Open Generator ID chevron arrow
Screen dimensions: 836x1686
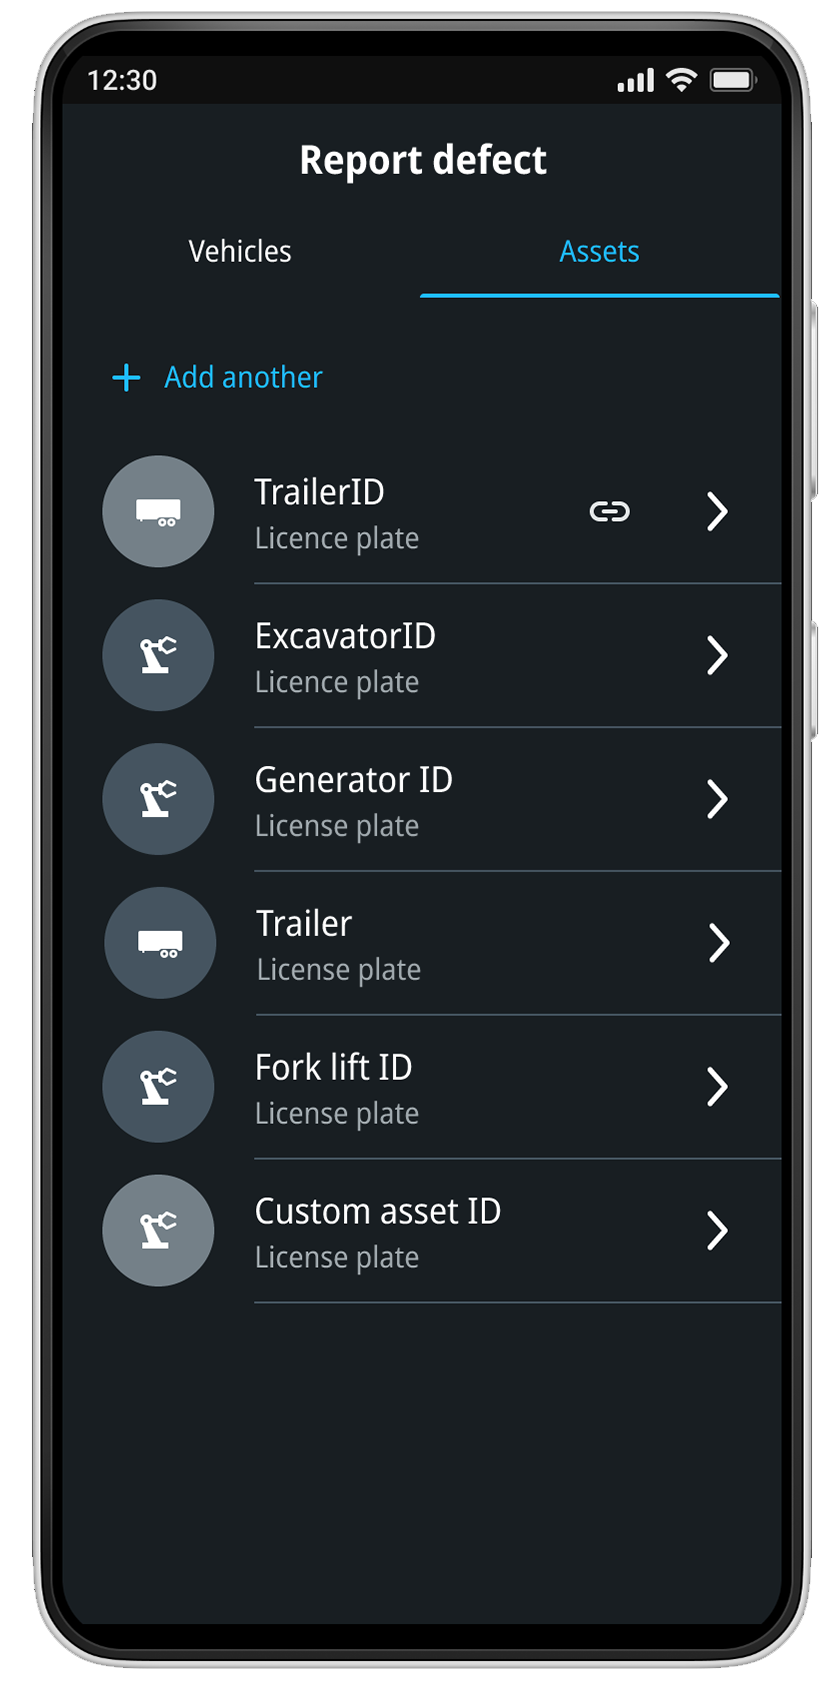(x=717, y=800)
